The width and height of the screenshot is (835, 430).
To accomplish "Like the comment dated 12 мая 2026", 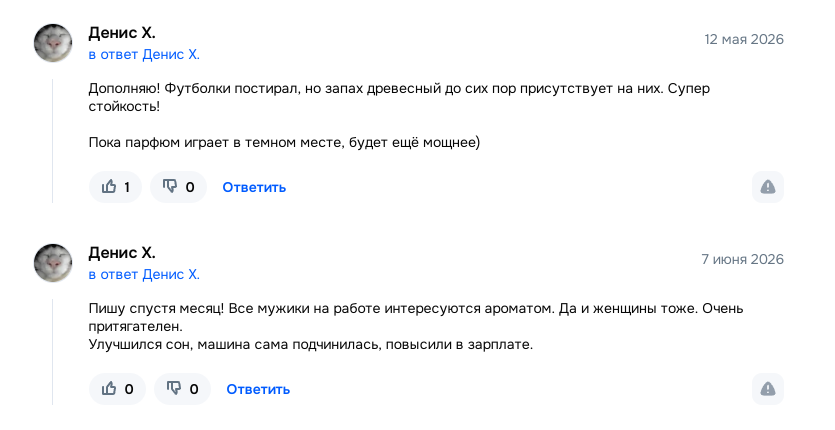I will (116, 187).
